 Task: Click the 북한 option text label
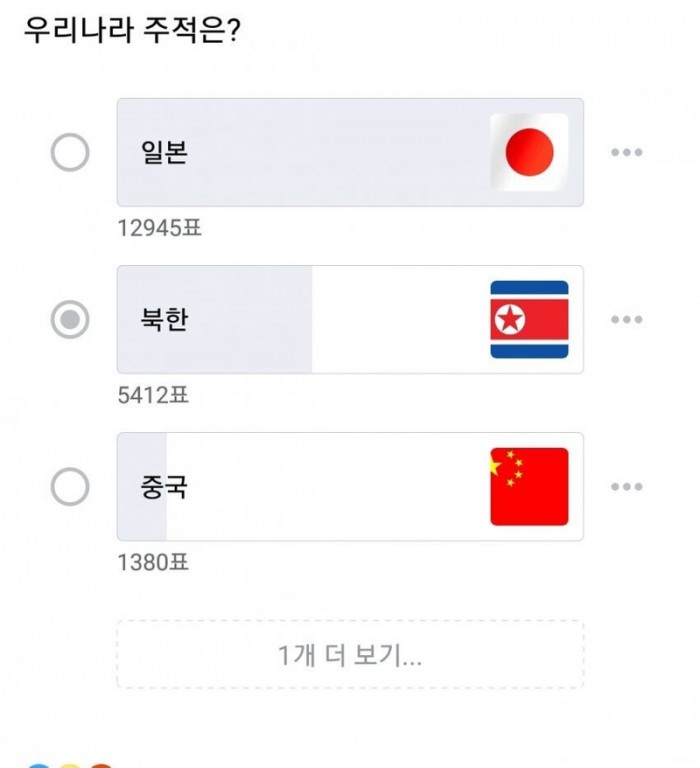[165, 321]
